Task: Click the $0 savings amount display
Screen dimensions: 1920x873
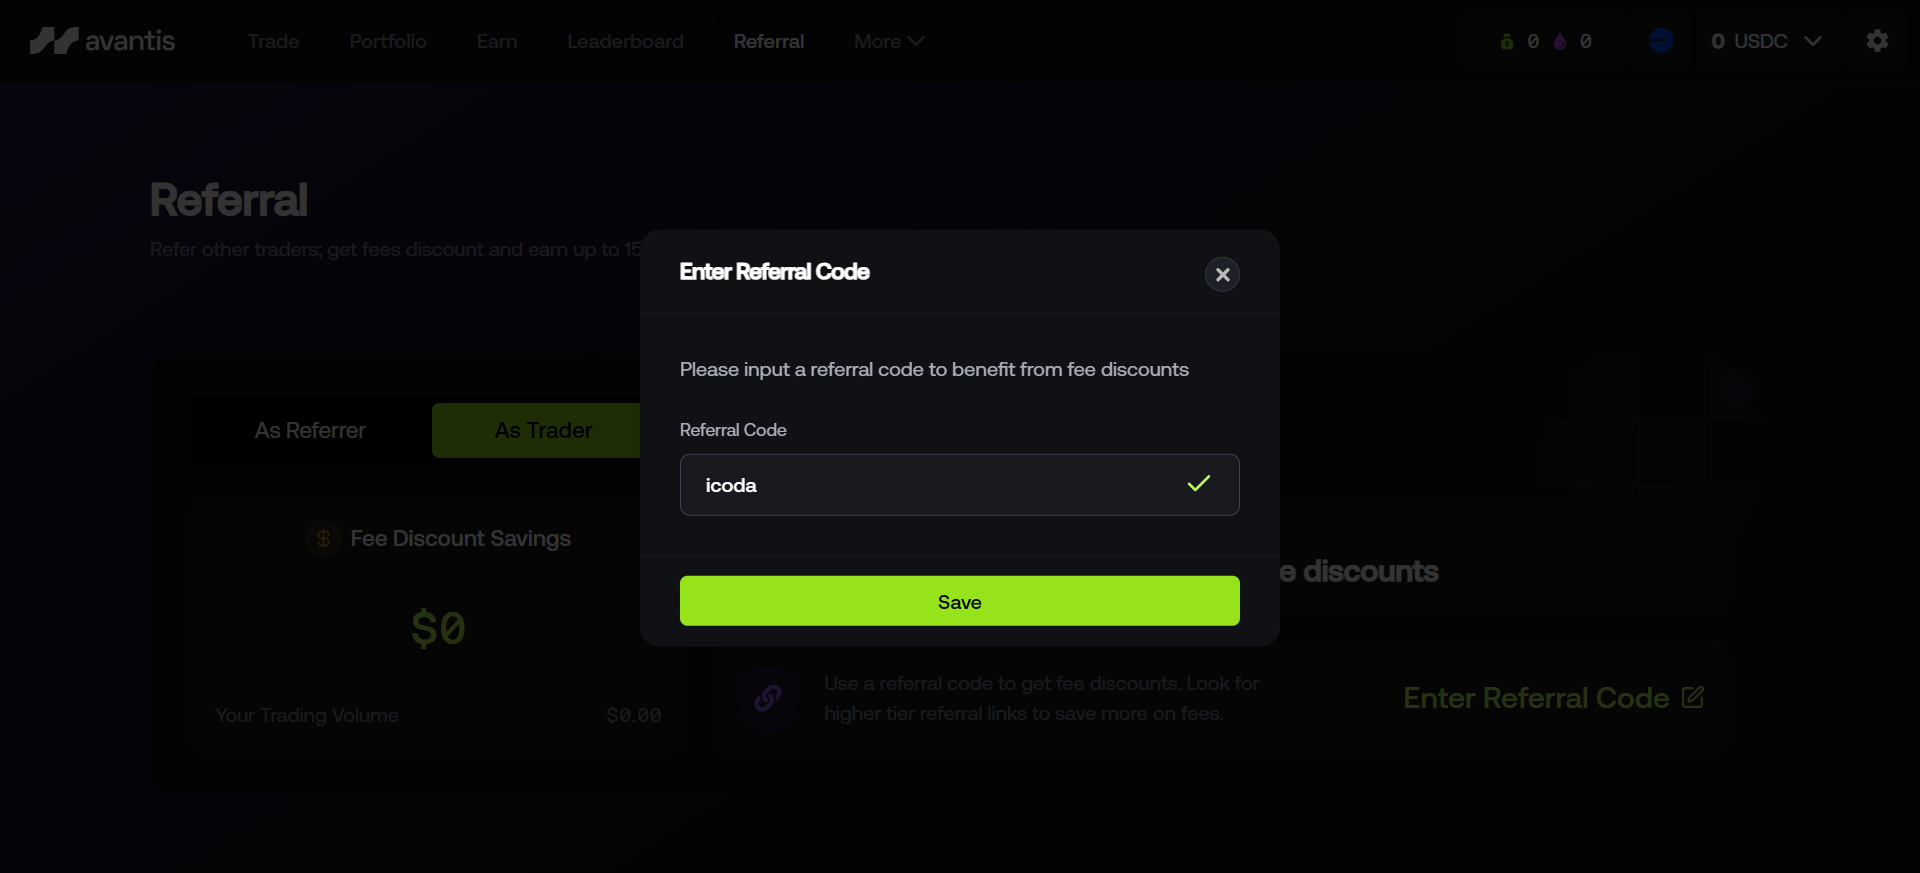Action: point(437,628)
